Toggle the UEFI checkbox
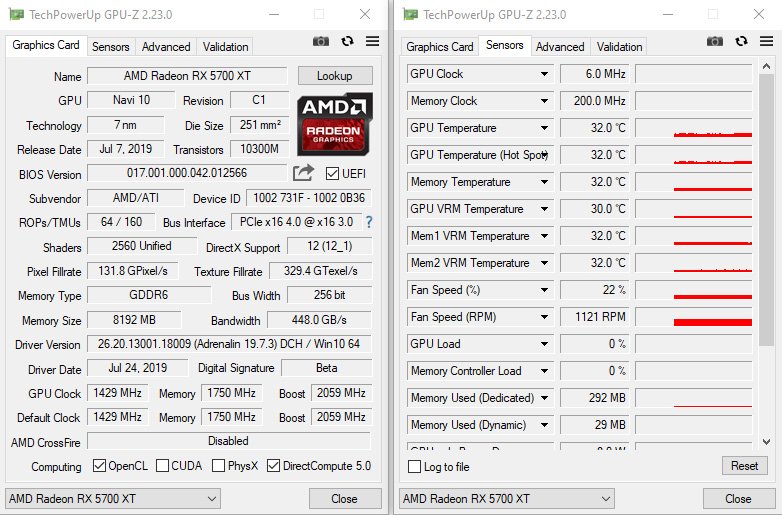 pos(332,173)
